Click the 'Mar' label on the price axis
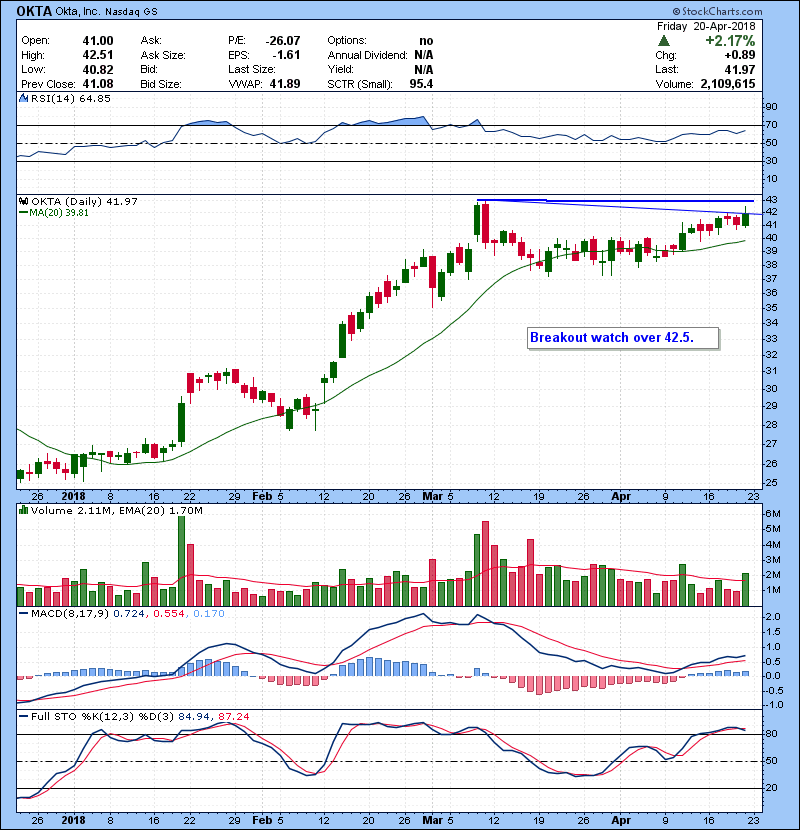The height and width of the screenshot is (830, 800). coord(433,496)
